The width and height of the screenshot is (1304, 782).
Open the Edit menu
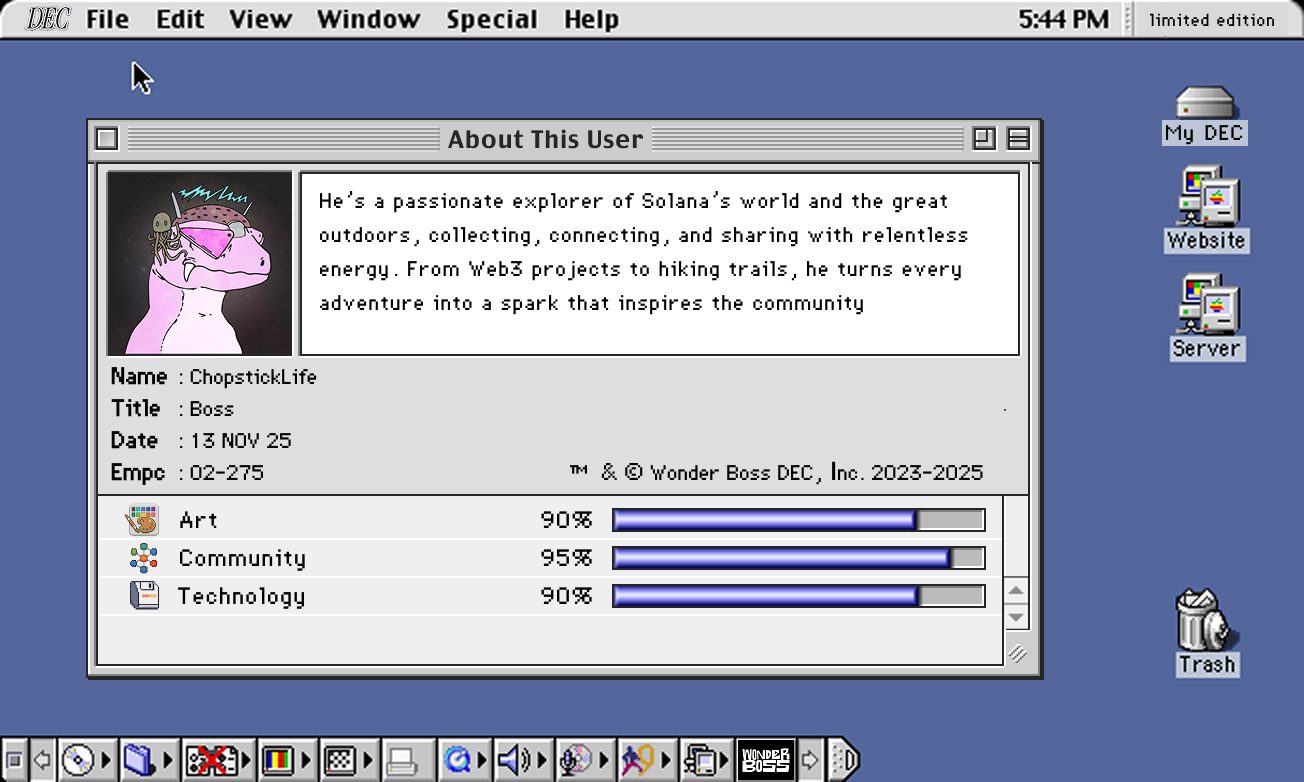point(180,19)
